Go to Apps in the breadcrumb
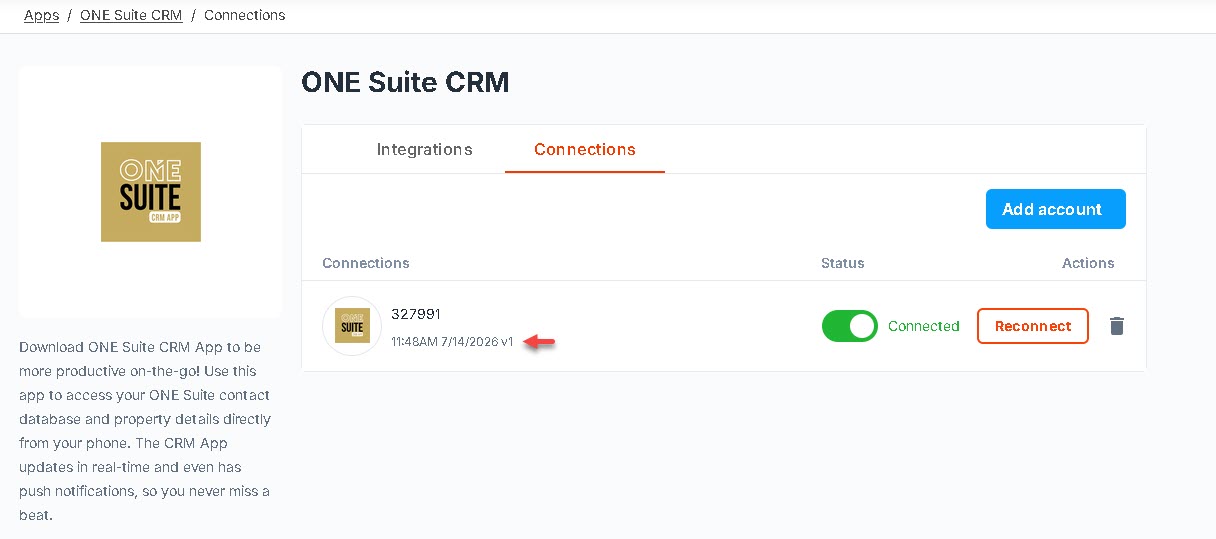1216x539 pixels. [x=41, y=15]
